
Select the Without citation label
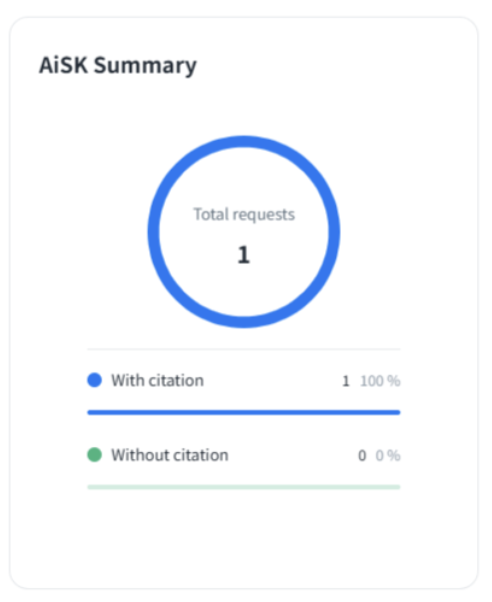coord(170,455)
